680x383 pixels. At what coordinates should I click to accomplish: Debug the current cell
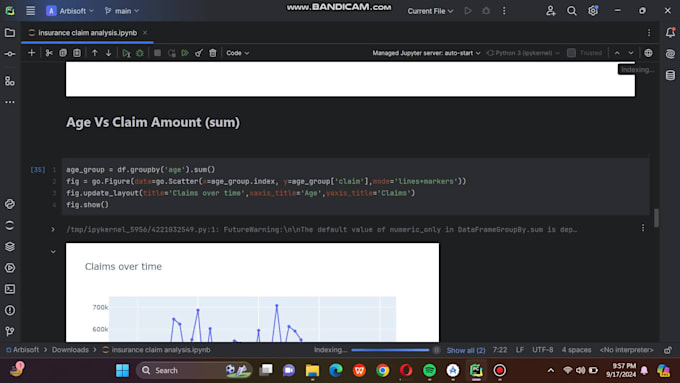coord(140,53)
